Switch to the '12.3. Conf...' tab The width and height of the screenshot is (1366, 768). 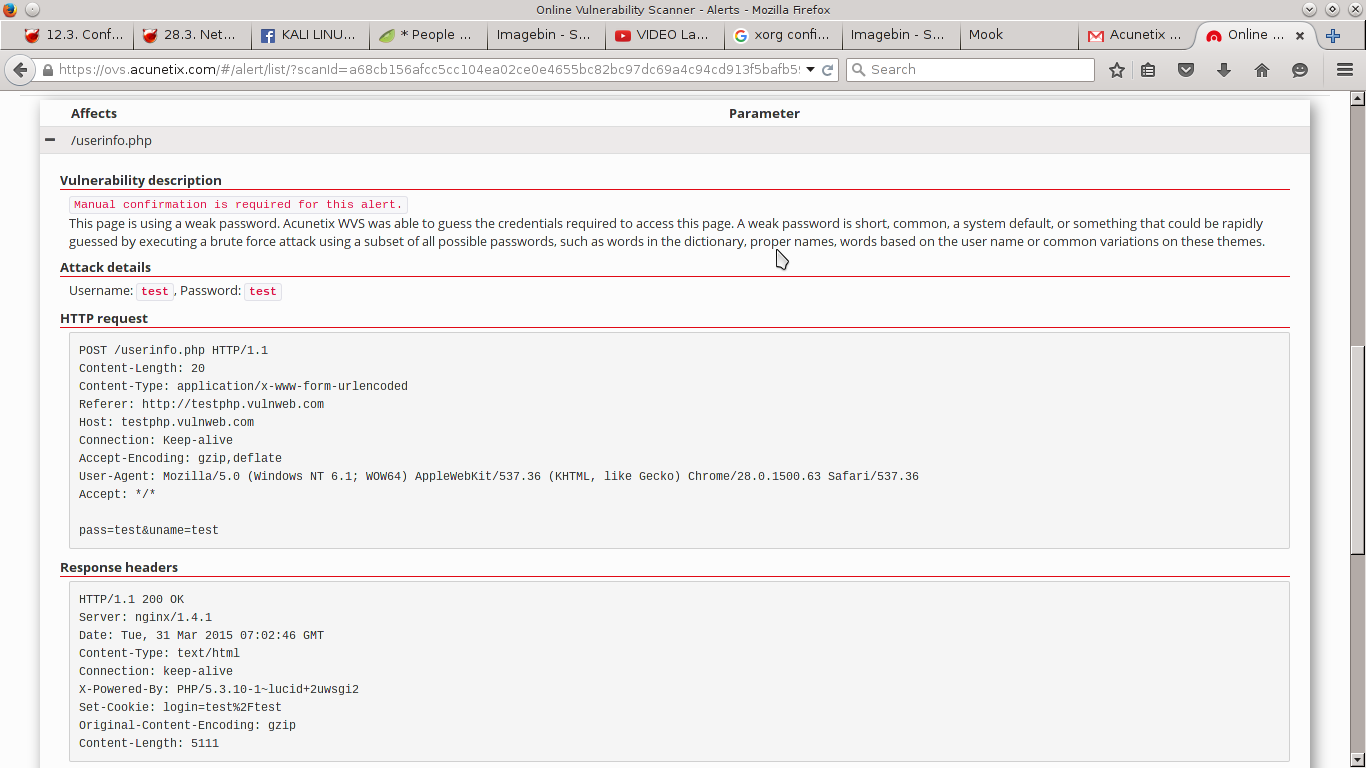tap(73, 35)
